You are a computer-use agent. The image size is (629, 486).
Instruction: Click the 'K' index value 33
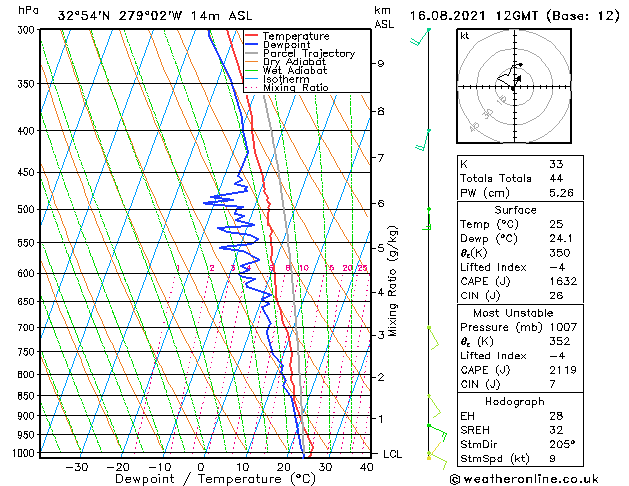[556, 164]
